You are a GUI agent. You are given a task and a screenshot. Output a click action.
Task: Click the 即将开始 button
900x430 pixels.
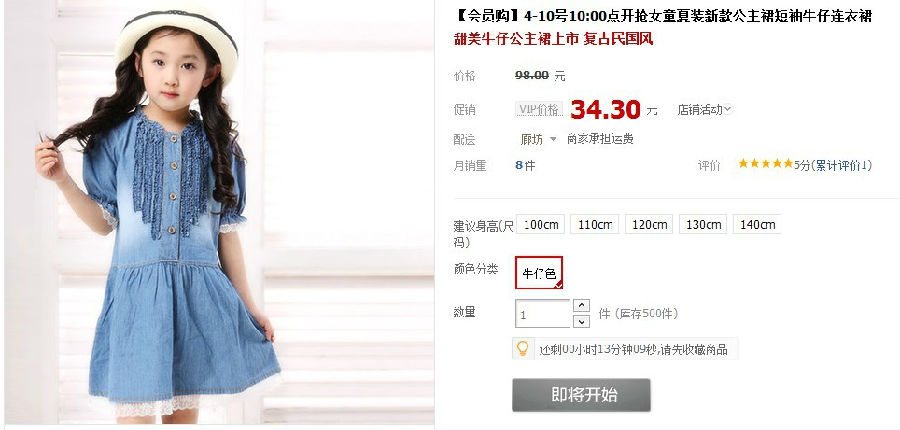click(581, 395)
